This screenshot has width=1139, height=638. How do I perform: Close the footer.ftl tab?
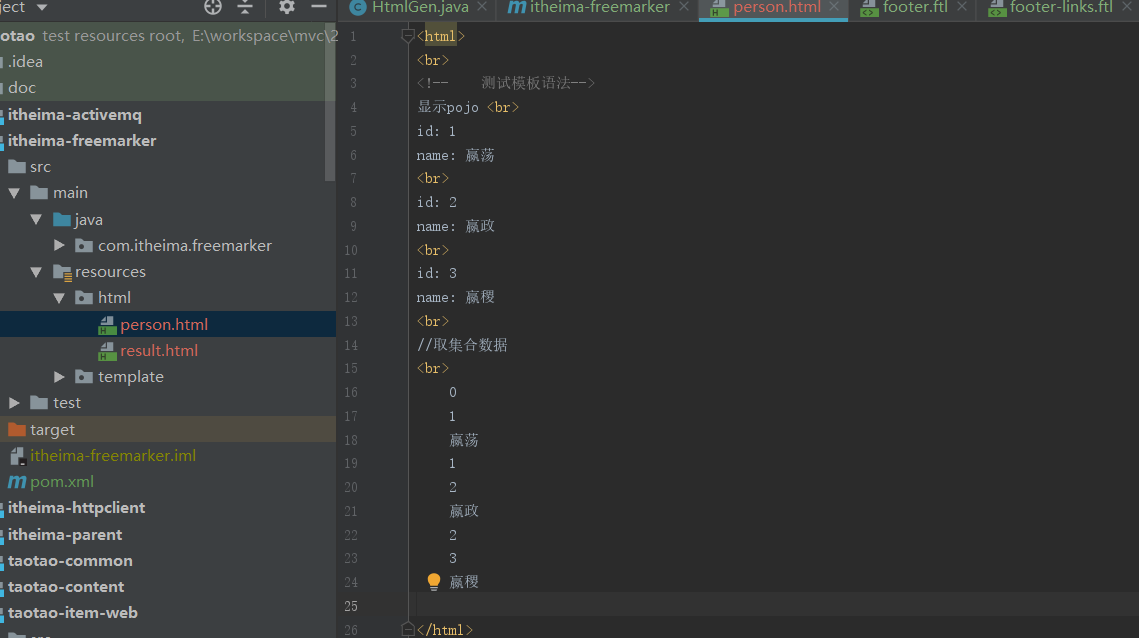962,7
